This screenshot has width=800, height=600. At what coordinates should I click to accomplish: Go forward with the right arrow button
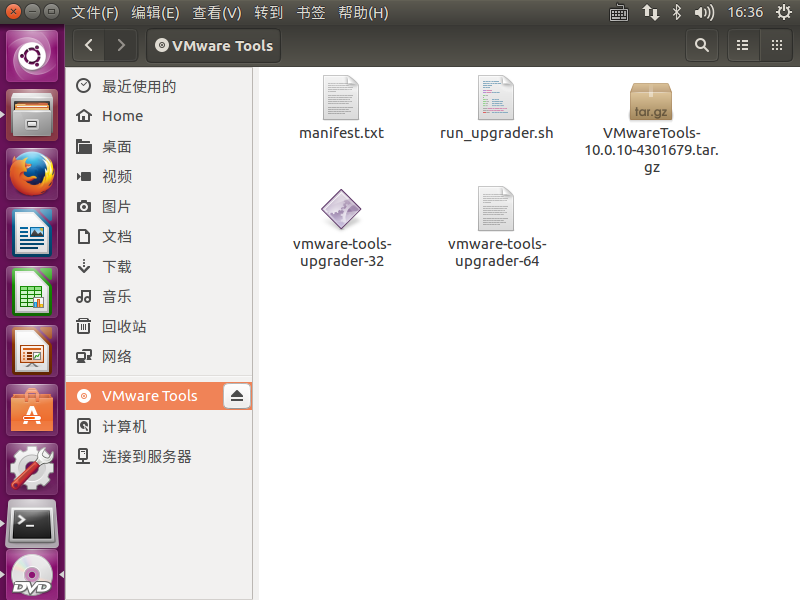(121, 45)
